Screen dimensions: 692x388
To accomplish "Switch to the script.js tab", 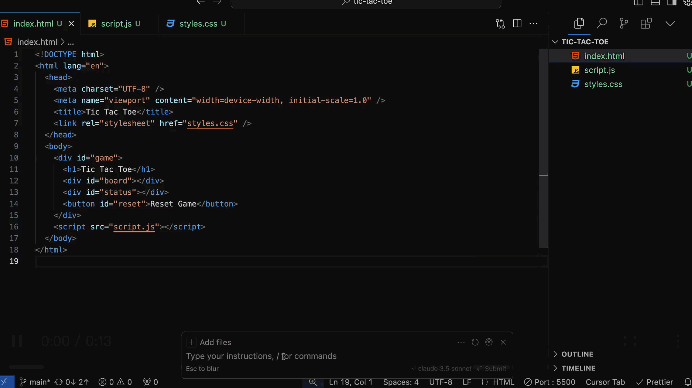I will click(116, 24).
